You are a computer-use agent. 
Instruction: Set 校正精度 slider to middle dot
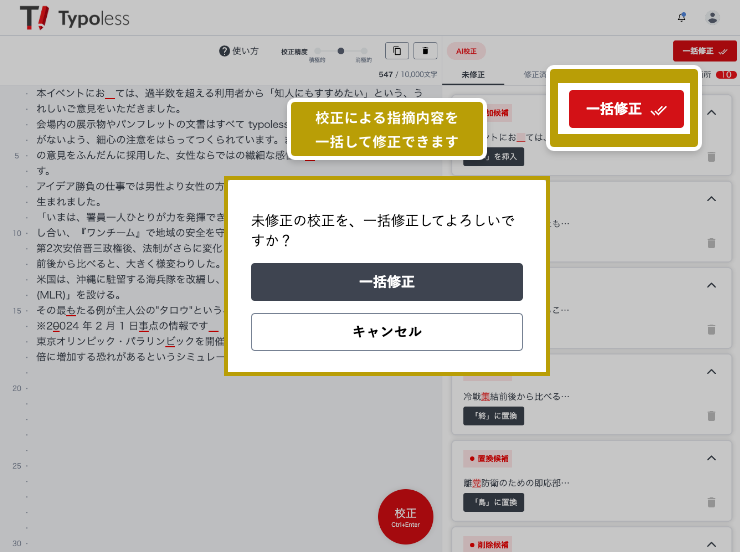pyautogui.click(x=341, y=51)
